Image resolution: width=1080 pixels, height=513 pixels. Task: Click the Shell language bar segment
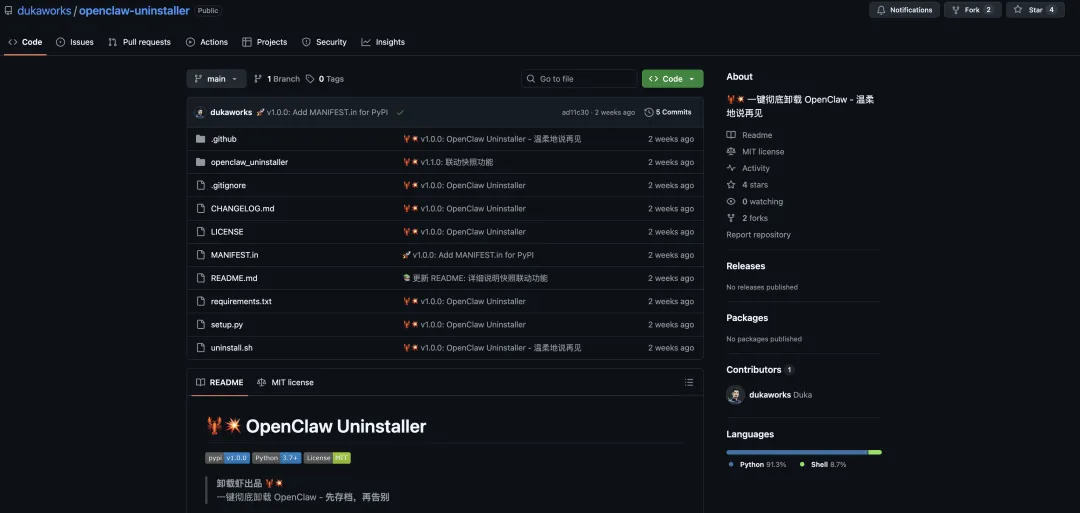pos(875,452)
